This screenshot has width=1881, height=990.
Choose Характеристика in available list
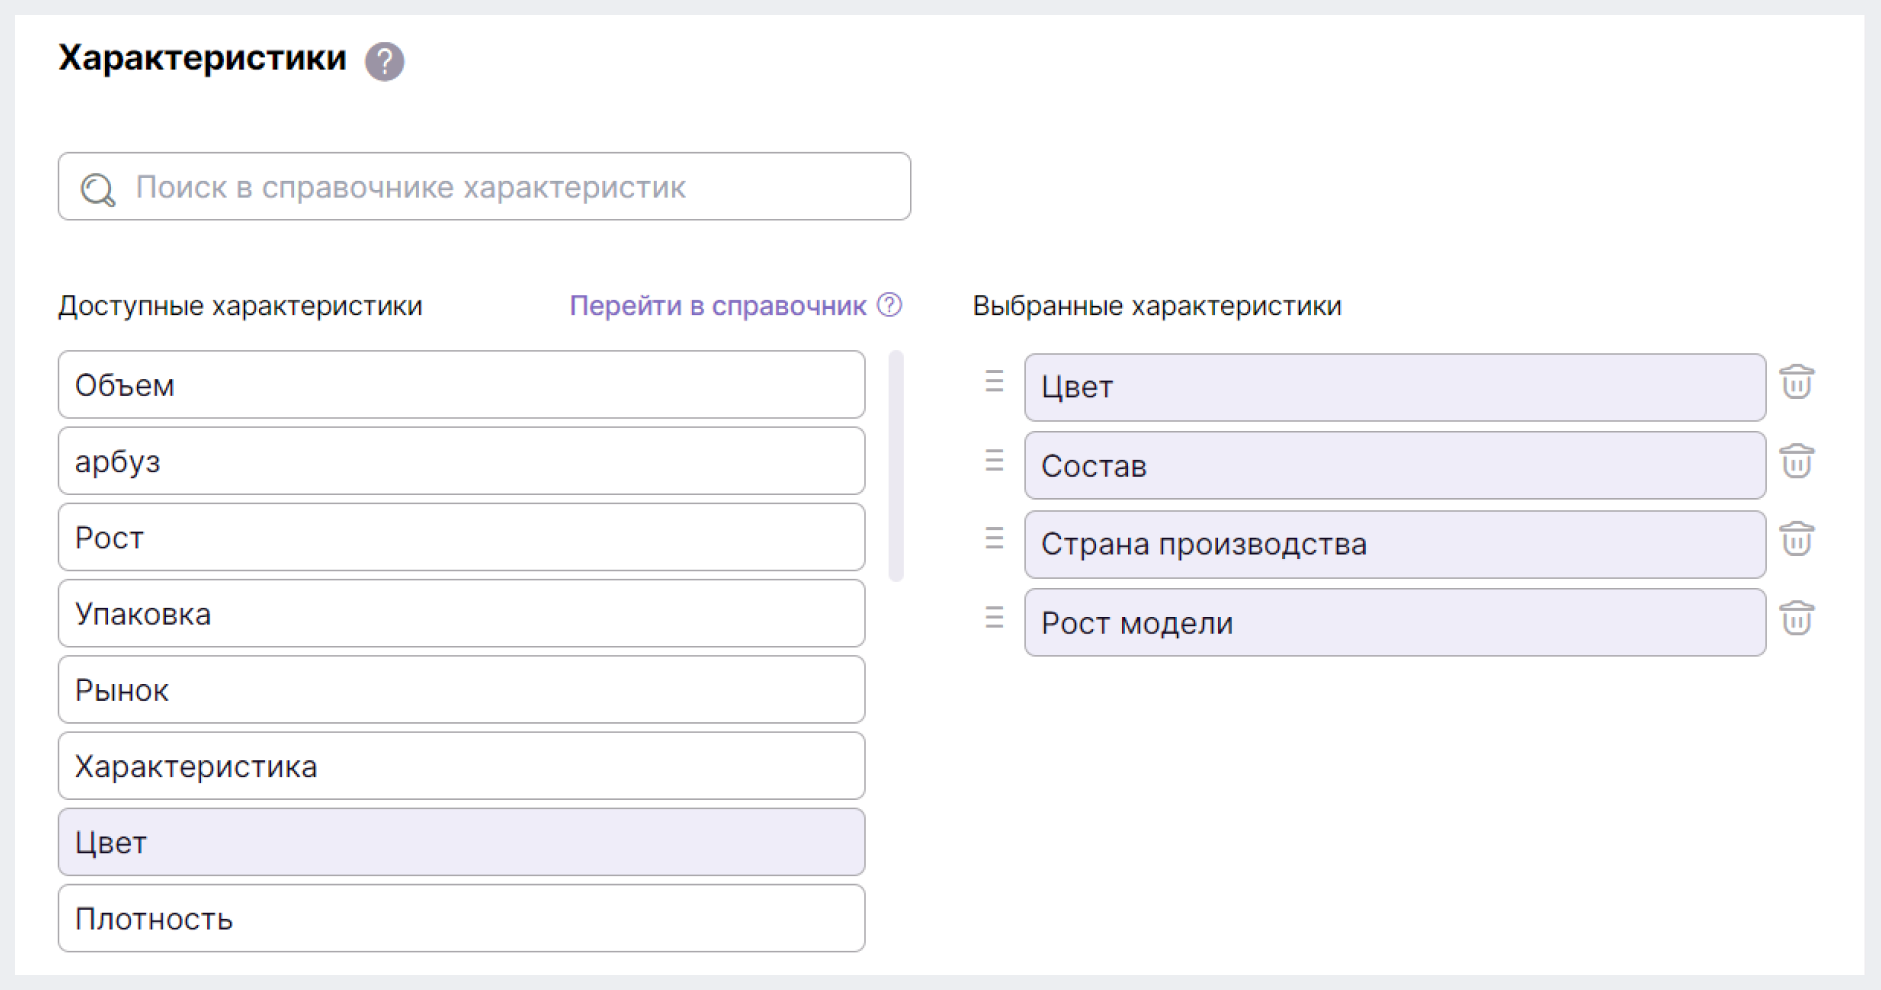[461, 766]
